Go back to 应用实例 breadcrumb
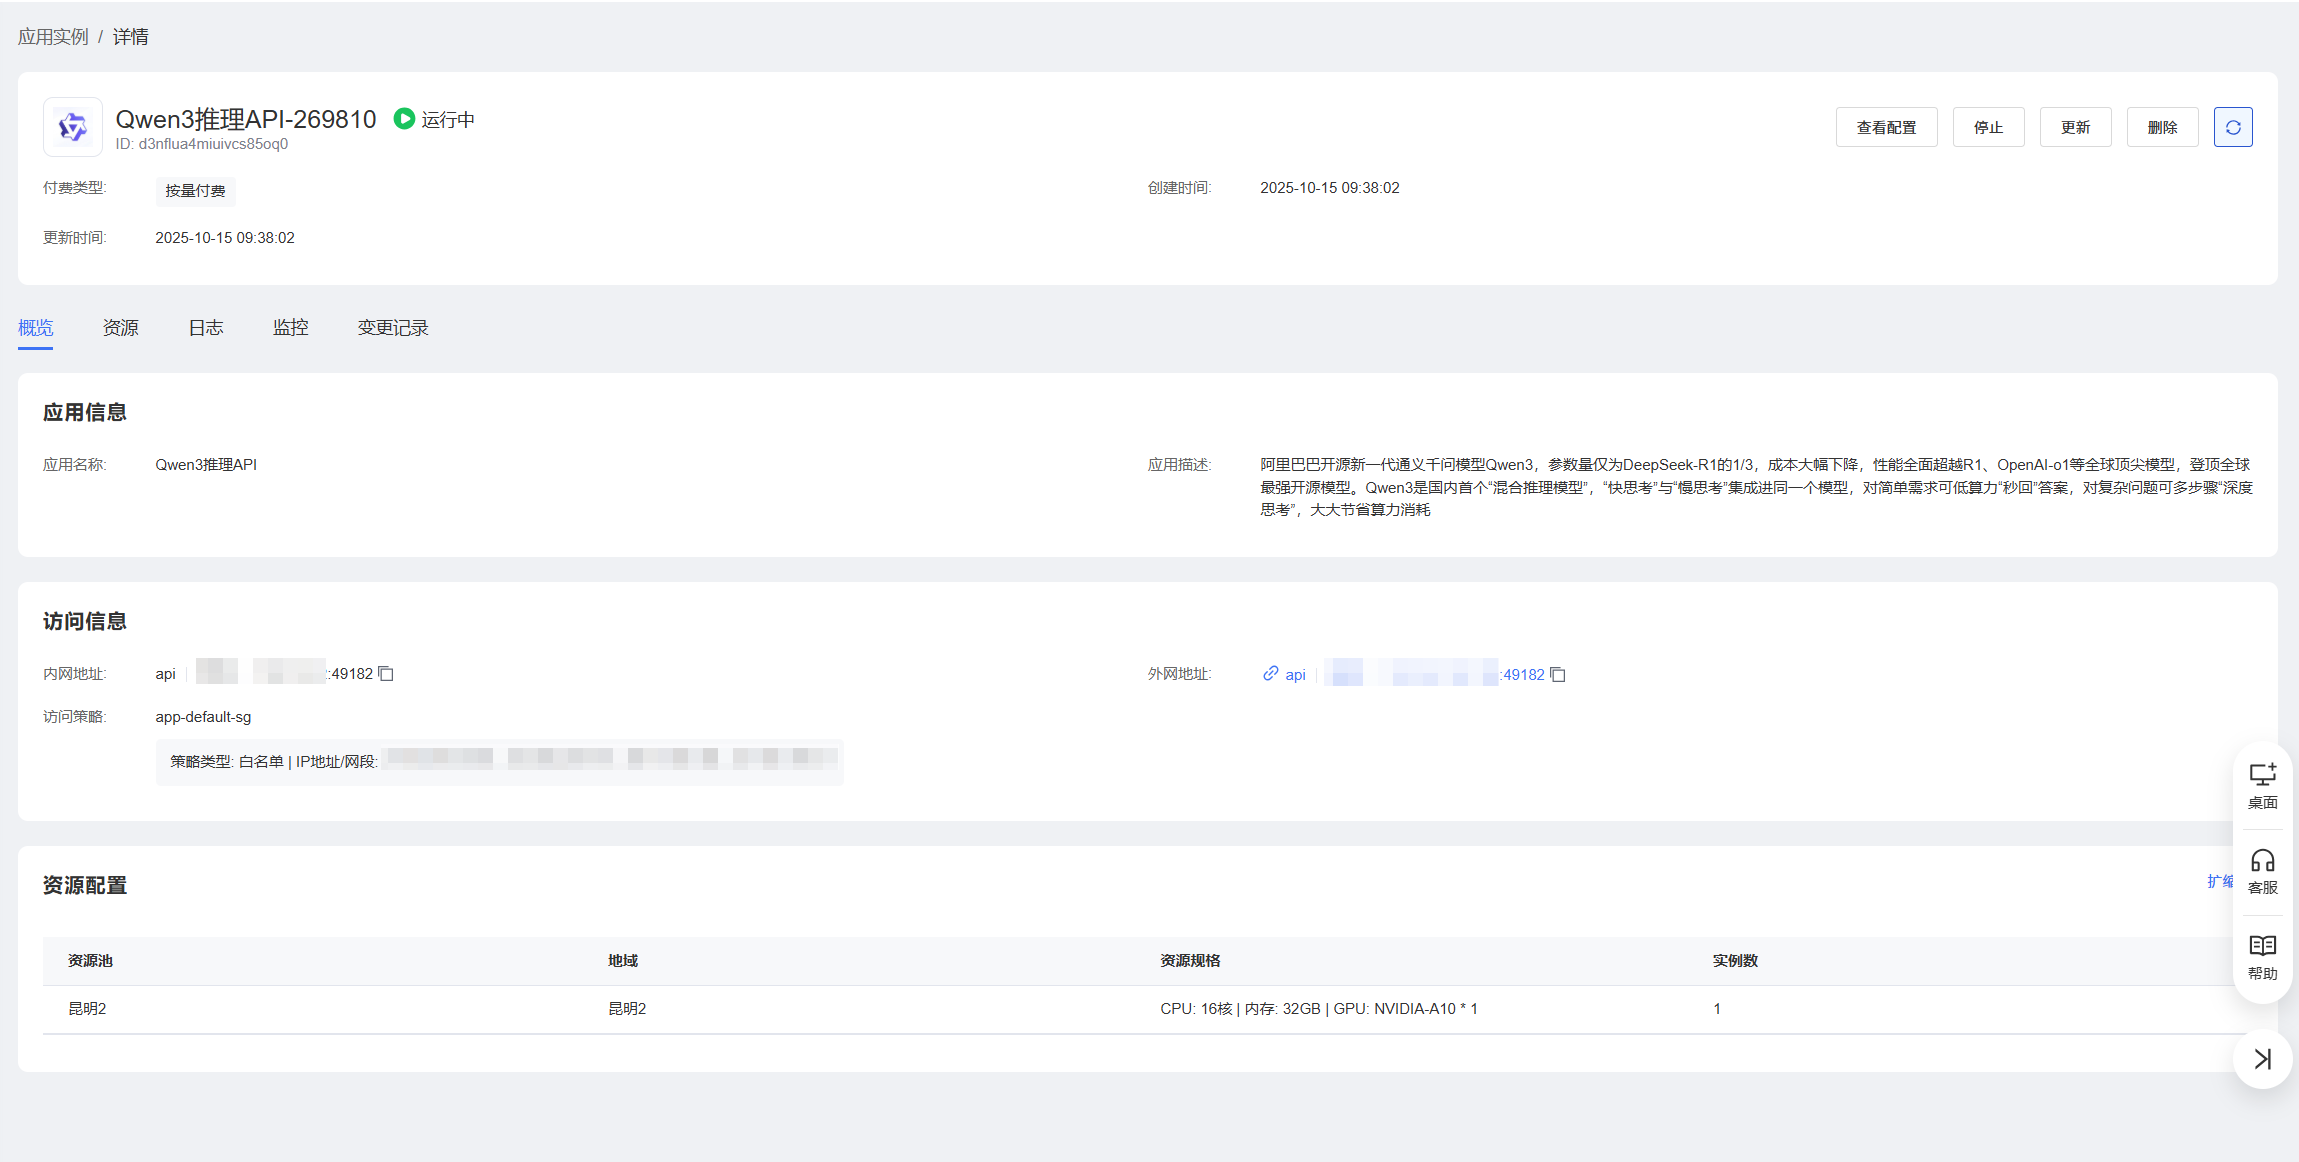2299x1162 pixels. click(x=53, y=37)
